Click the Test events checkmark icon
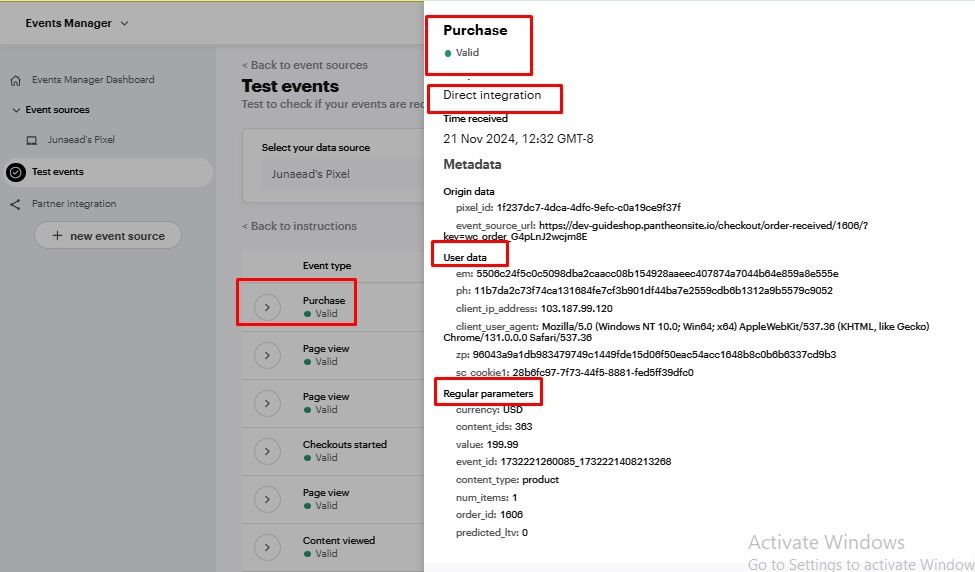This screenshot has height=572, width=975. tap(15, 172)
